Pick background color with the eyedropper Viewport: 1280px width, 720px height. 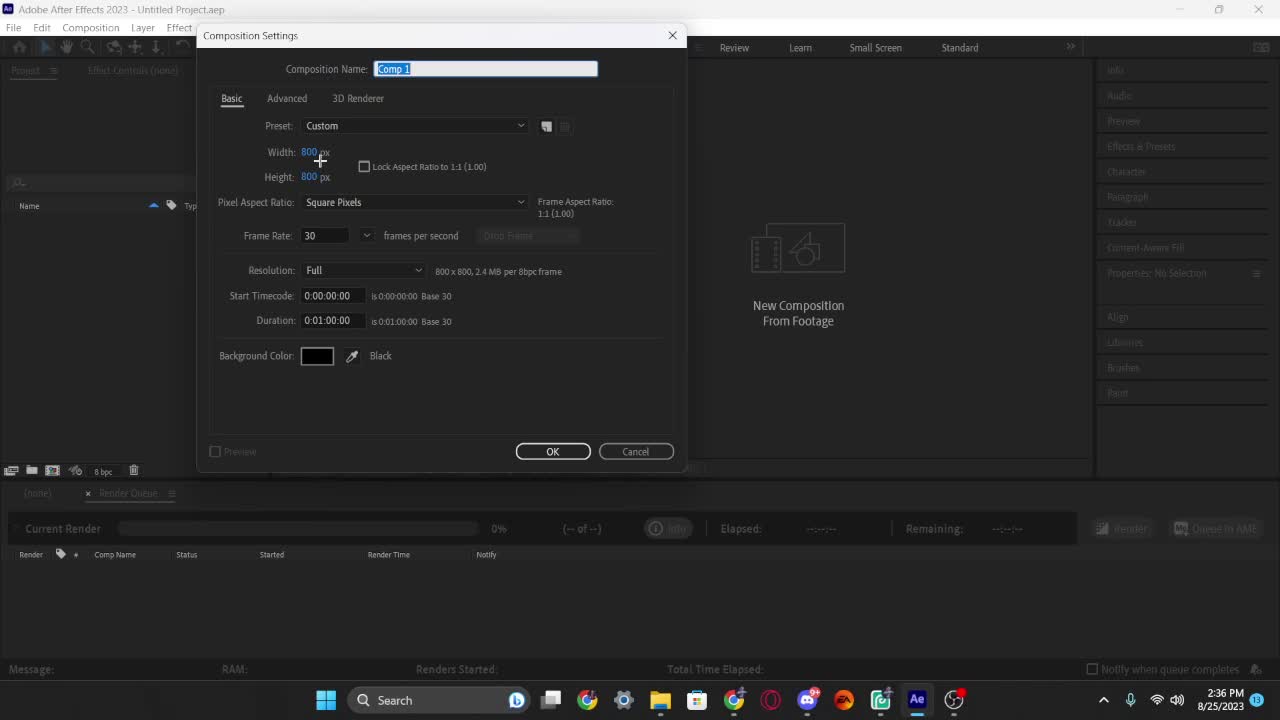coord(351,355)
